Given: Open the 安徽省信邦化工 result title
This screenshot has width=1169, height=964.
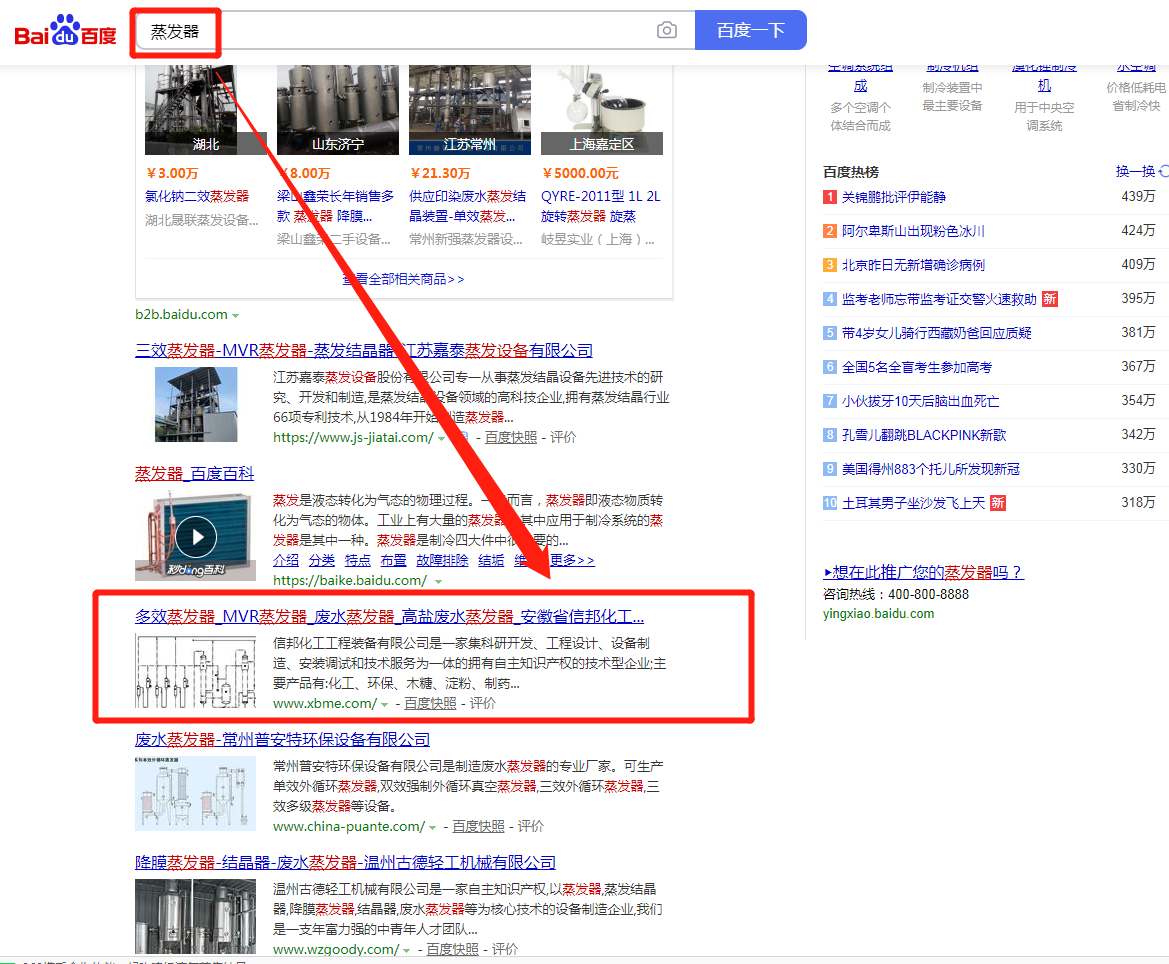Looking at the screenshot, I should click(x=389, y=617).
